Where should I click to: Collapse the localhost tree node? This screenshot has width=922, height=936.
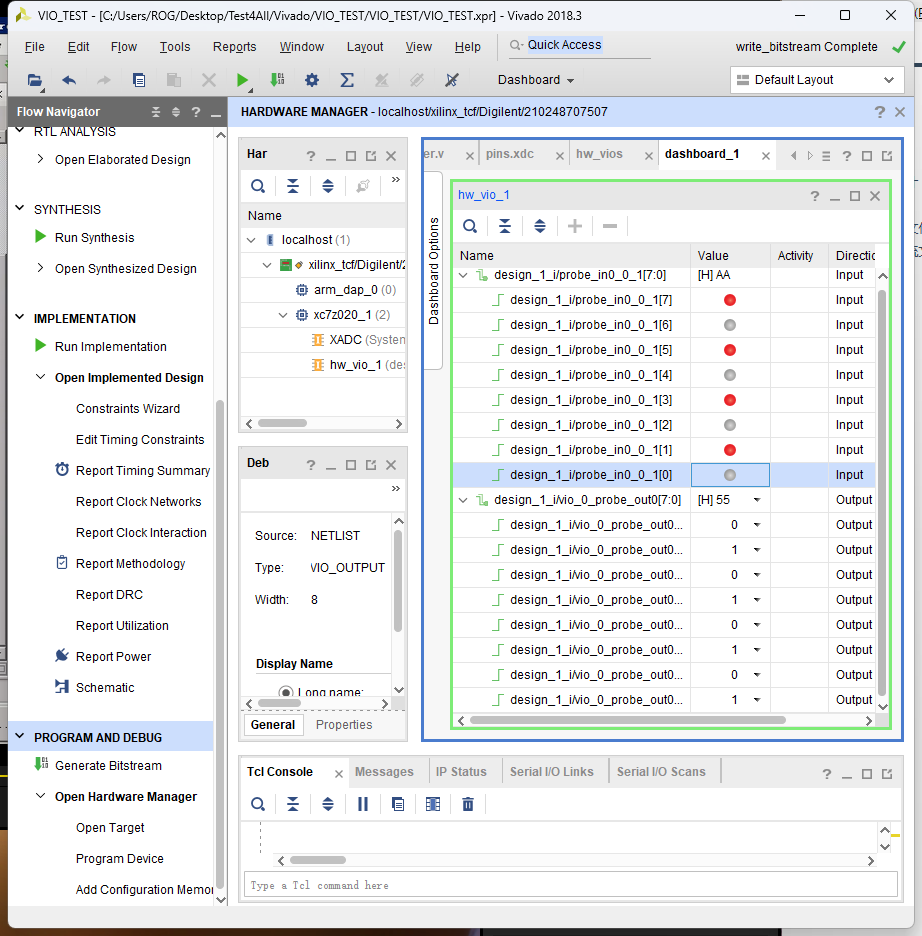click(x=251, y=240)
